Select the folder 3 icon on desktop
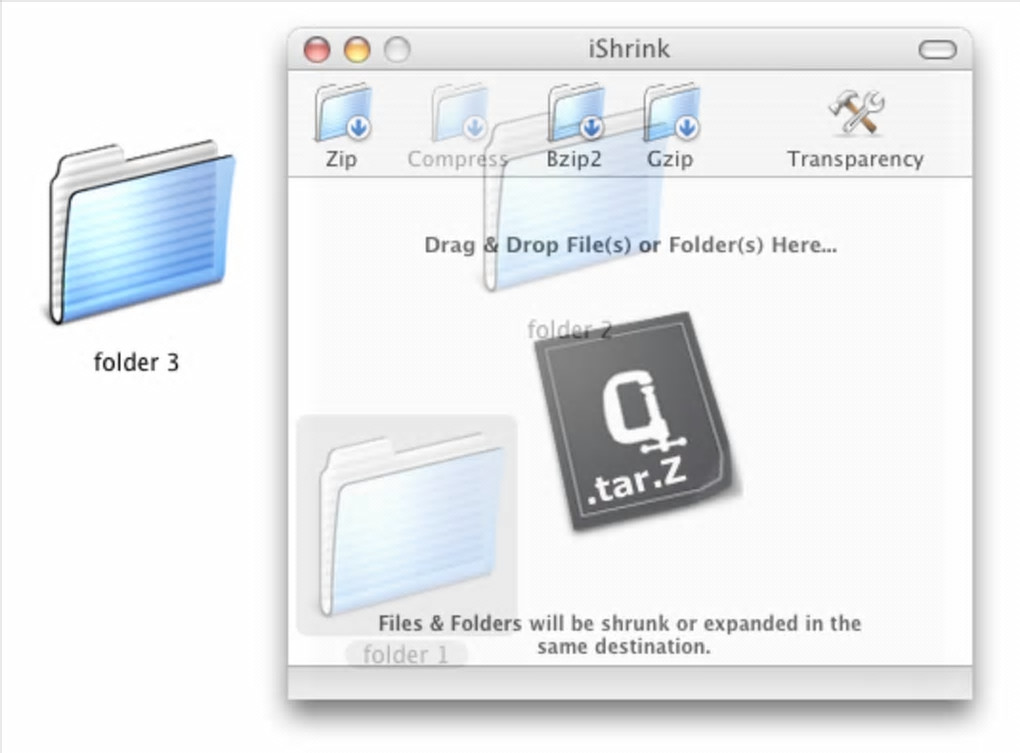1020x753 pixels. (x=141, y=231)
